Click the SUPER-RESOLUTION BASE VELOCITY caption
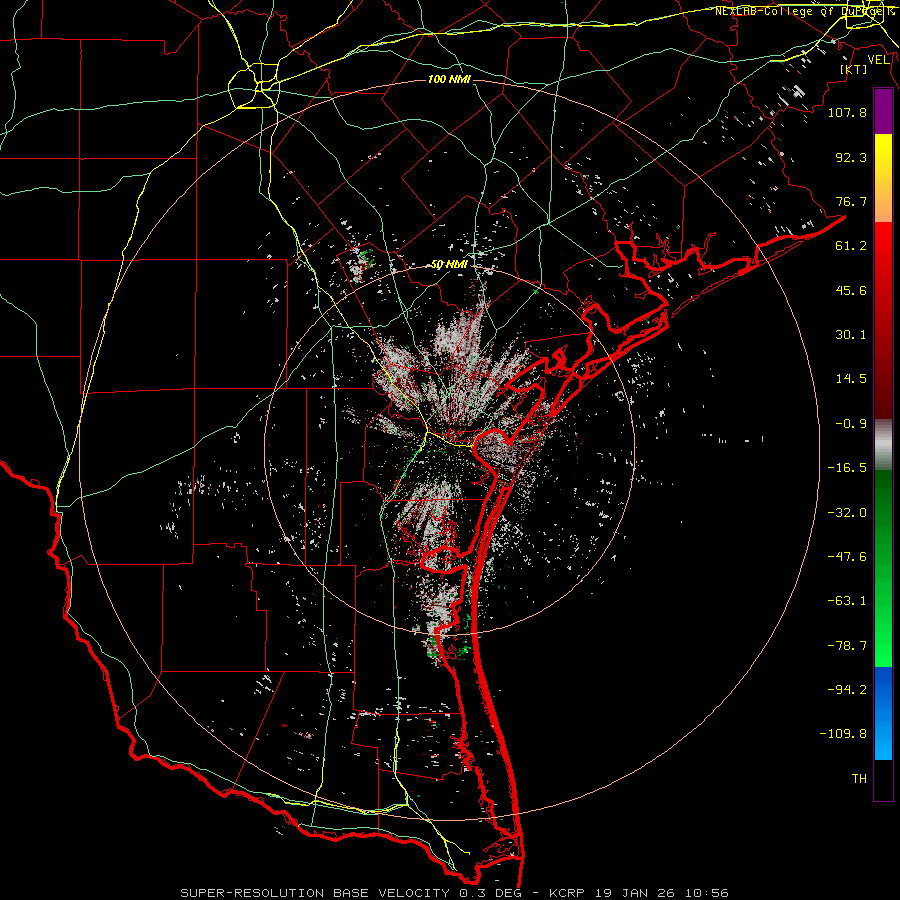 [x=315, y=893]
